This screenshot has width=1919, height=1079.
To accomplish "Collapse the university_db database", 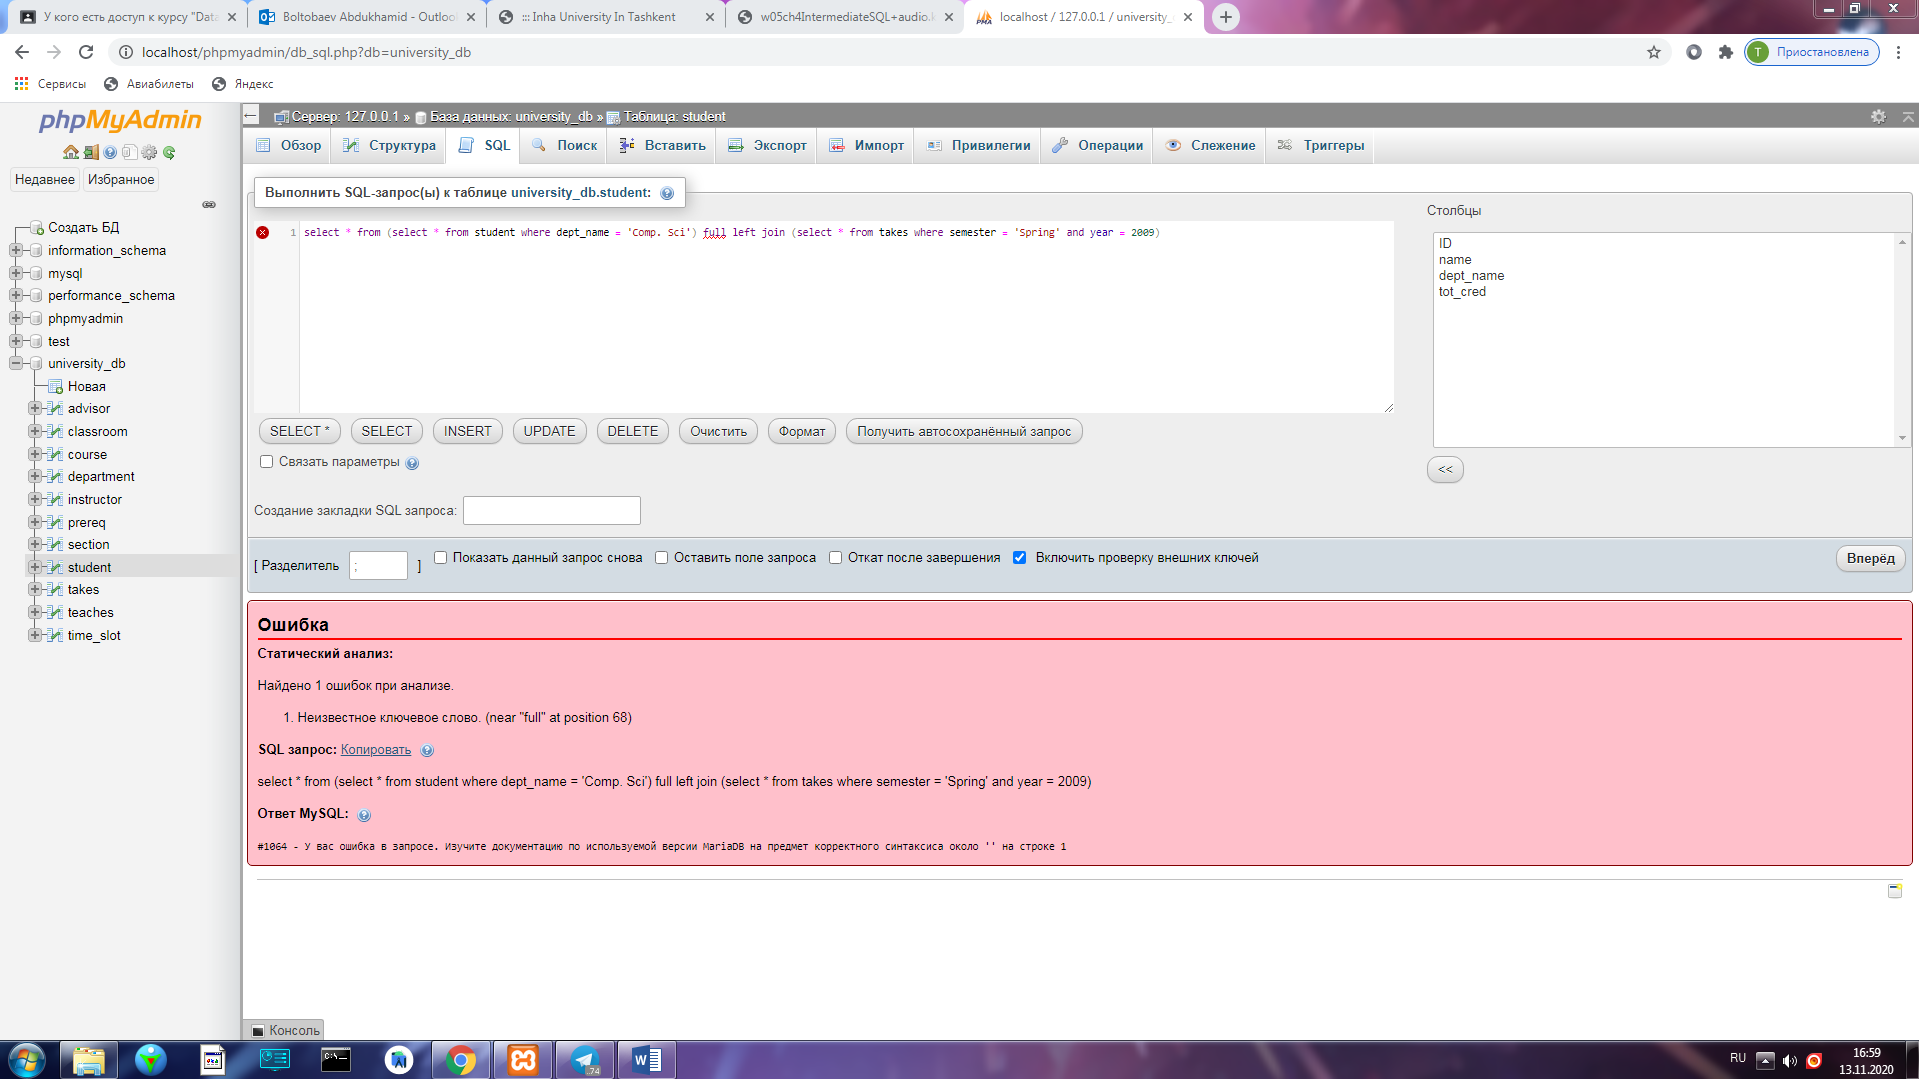I will tap(16, 363).
